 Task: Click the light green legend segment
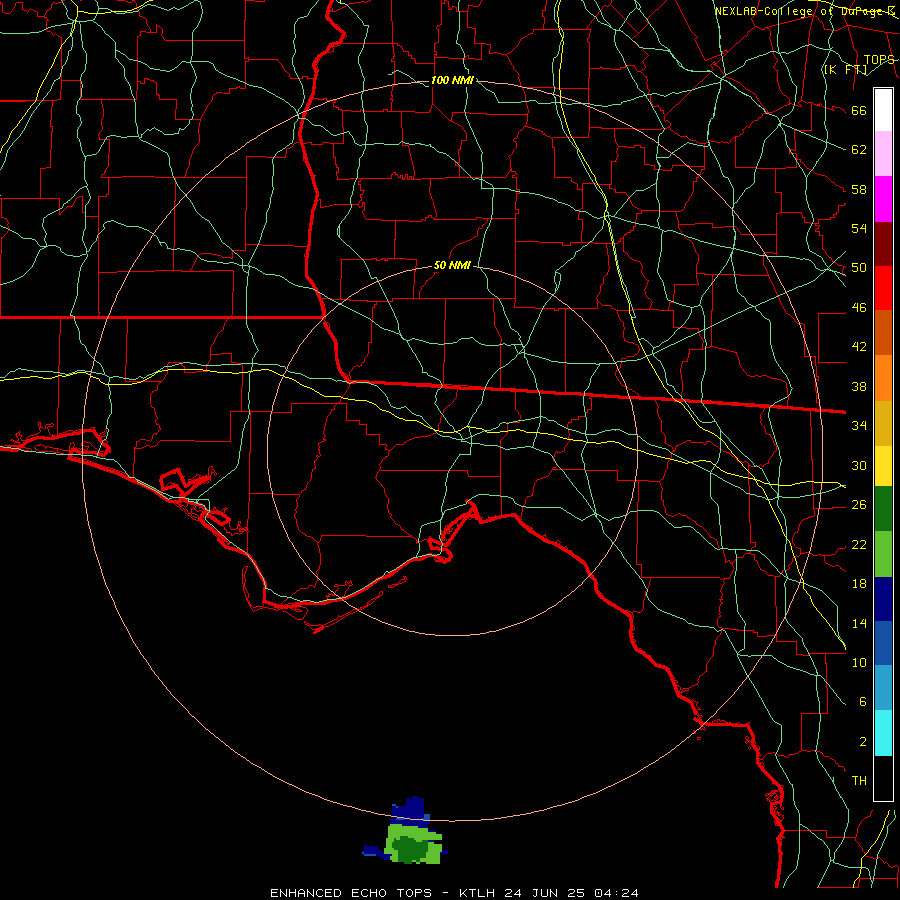883,554
